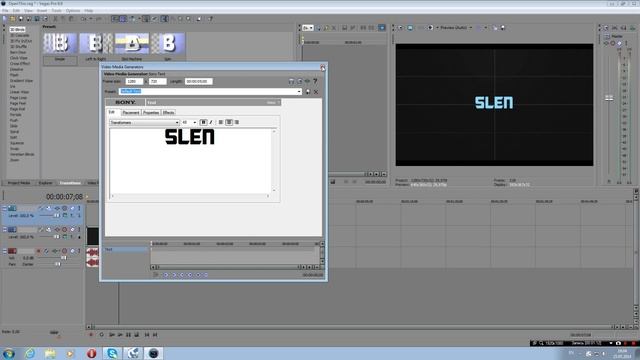This screenshot has height=360, width=640.
Task: Click the Undo arrow in the toolbar
Action: tap(83, 19)
